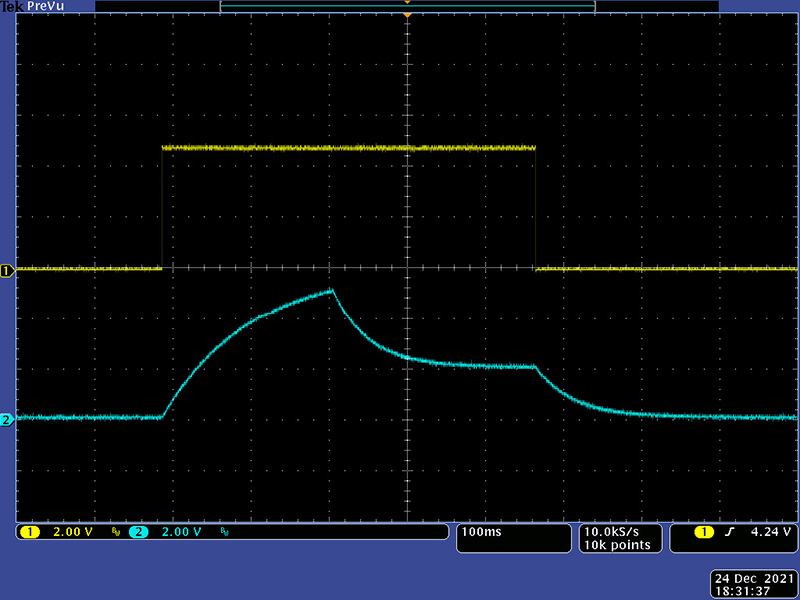Click the channel 1 yellow badge
Screen dimensions: 800x600
[30, 532]
